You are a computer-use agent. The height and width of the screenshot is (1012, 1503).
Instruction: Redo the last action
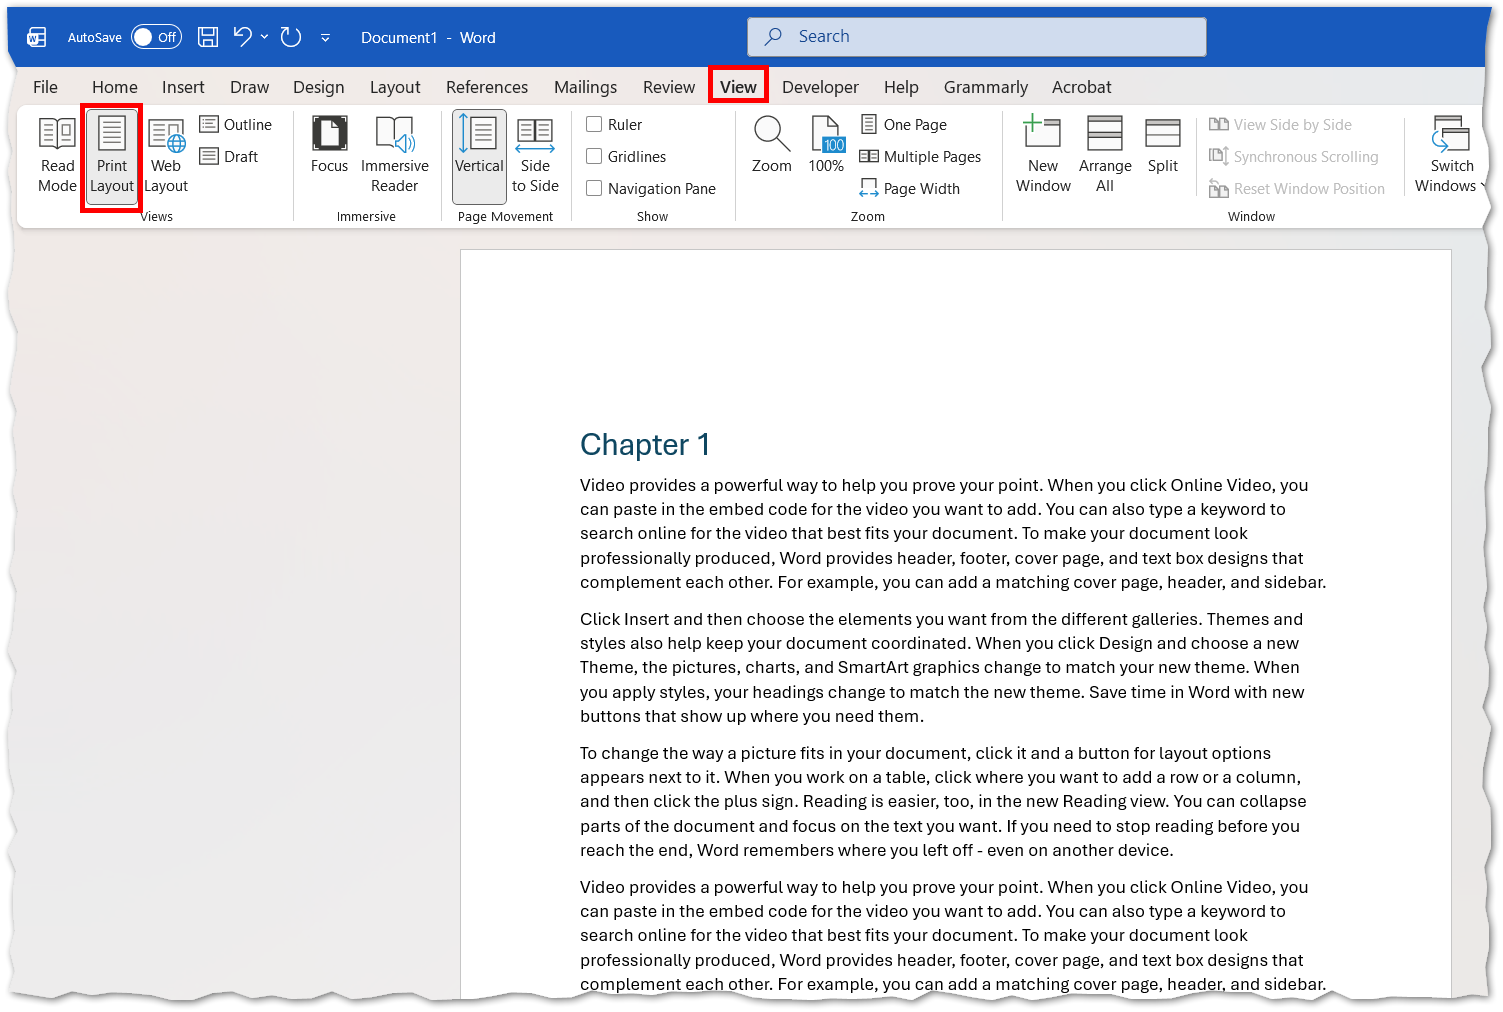click(291, 37)
